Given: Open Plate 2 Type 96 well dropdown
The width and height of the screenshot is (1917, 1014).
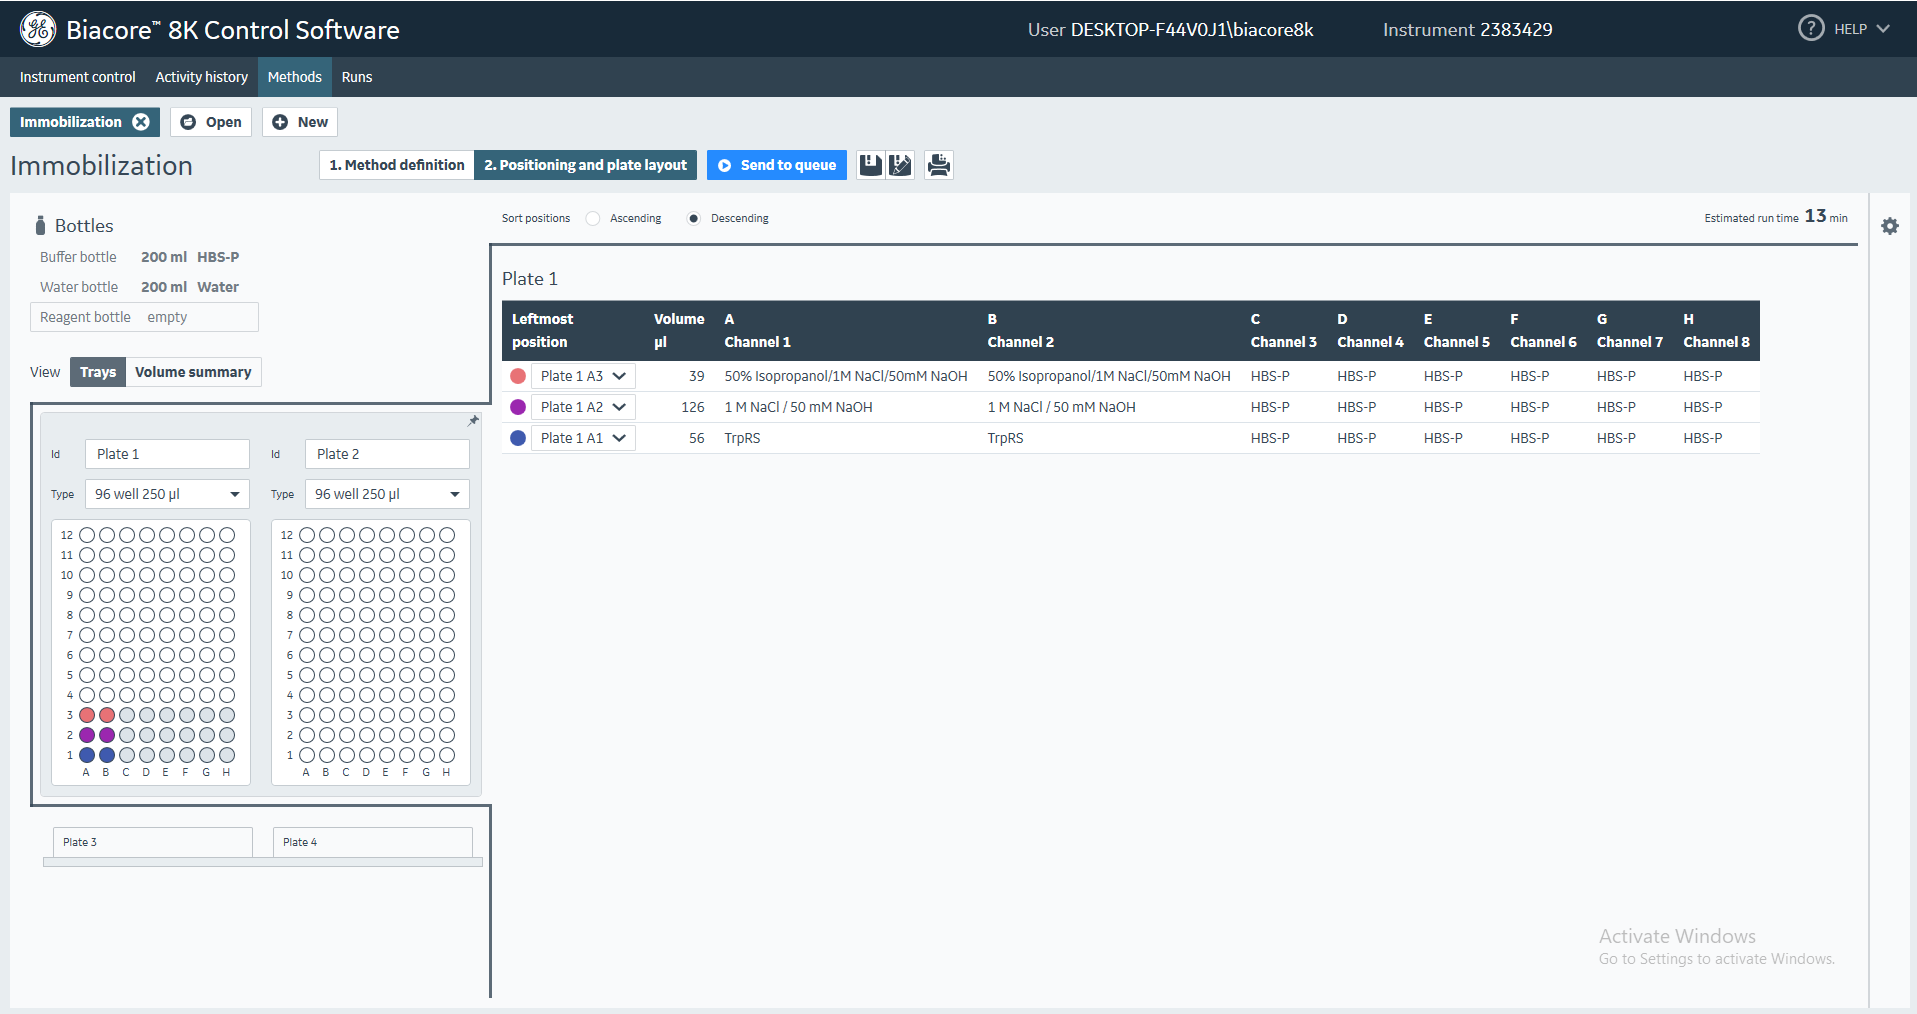Looking at the screenshot, I should 386,494.
